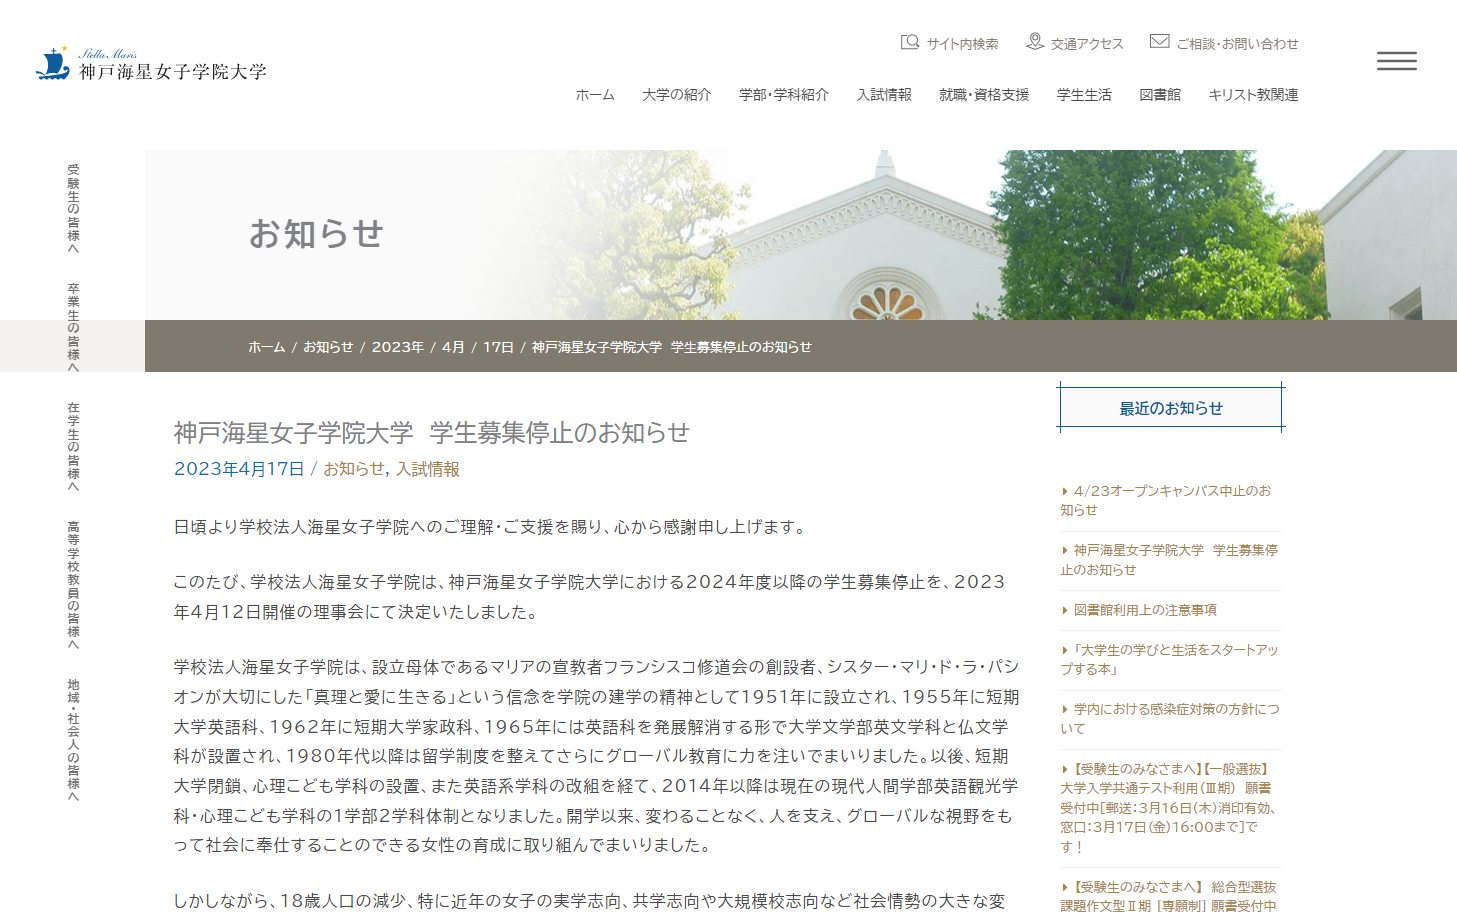The height and width of the screenshot is (918, 1457).
Task: Click the お知らせ banner heading
Action: (x=316, y=234)
